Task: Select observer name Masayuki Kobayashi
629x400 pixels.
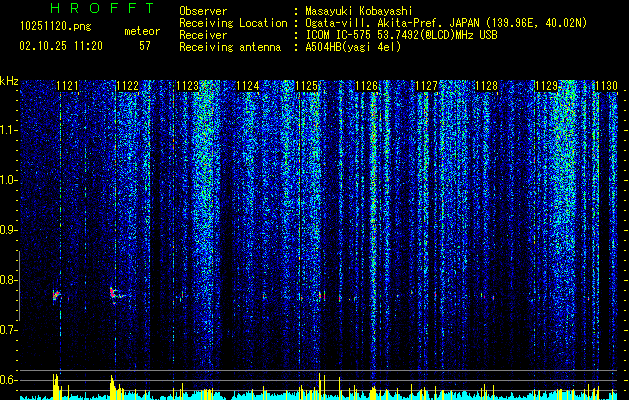Action: [359, 11]
